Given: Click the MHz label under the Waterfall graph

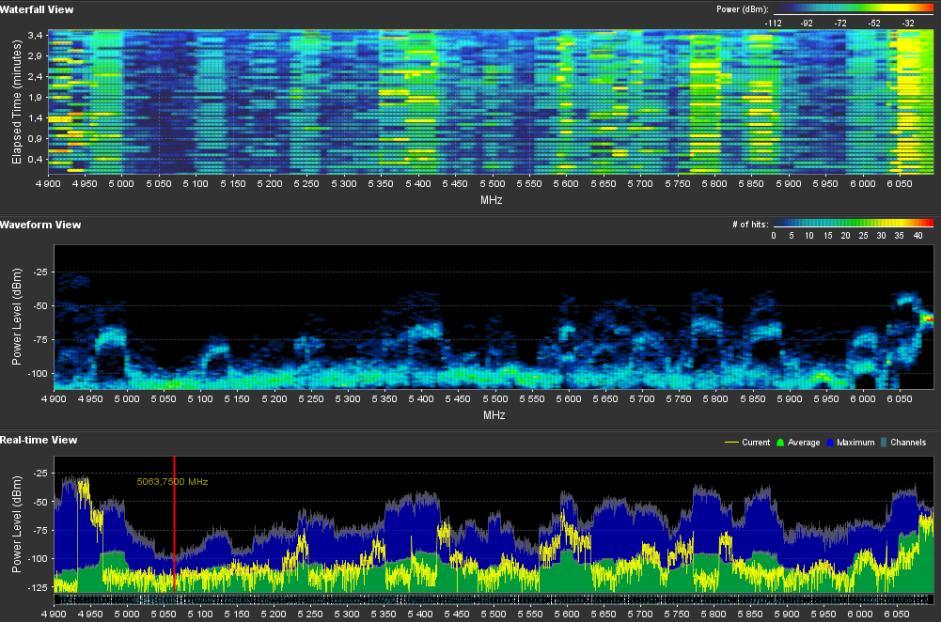Looking at the screenshot, I should coord(493,200).
